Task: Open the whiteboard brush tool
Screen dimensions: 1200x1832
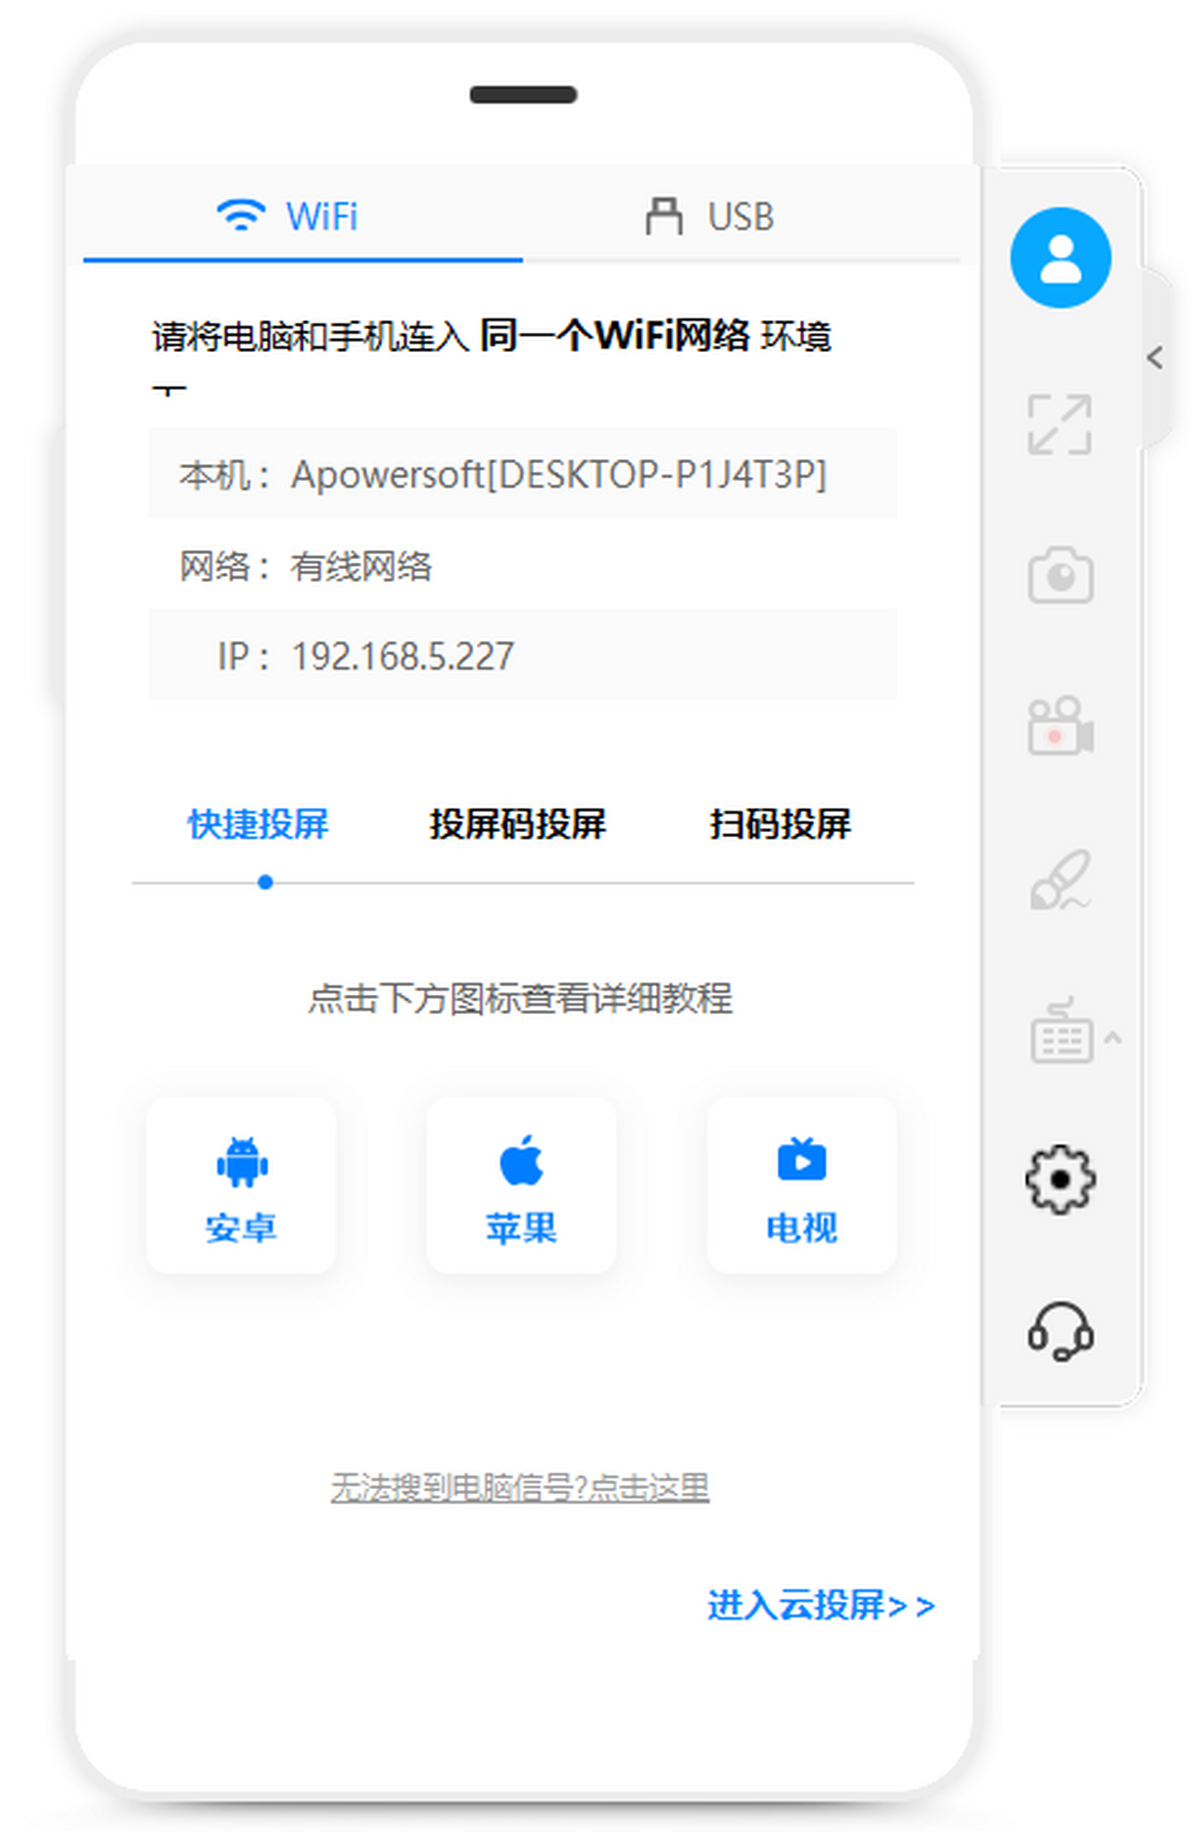Action: tap(1060, 879)
